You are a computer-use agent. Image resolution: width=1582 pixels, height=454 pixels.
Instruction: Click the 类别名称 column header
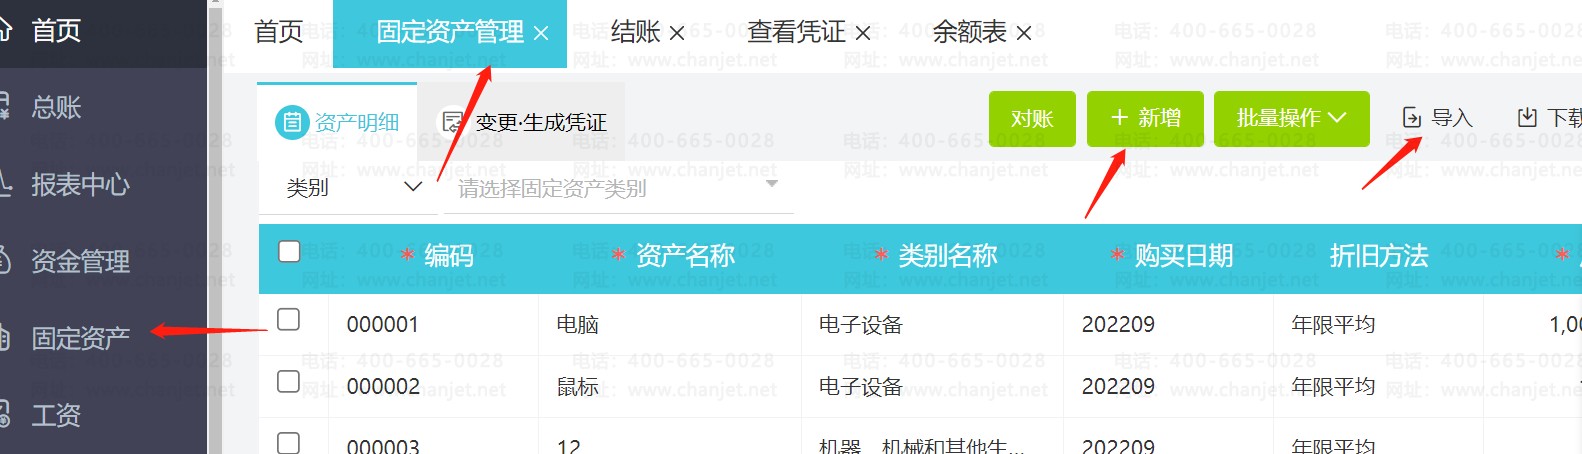[948, 256]
